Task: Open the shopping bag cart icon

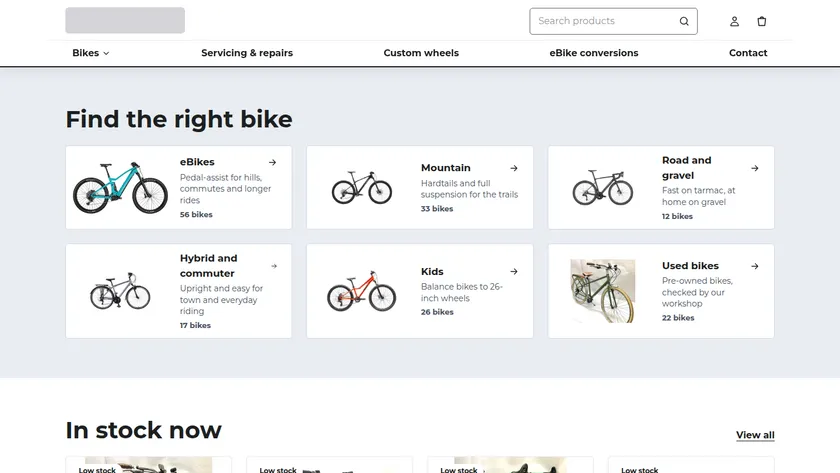Action: [762, 21]
